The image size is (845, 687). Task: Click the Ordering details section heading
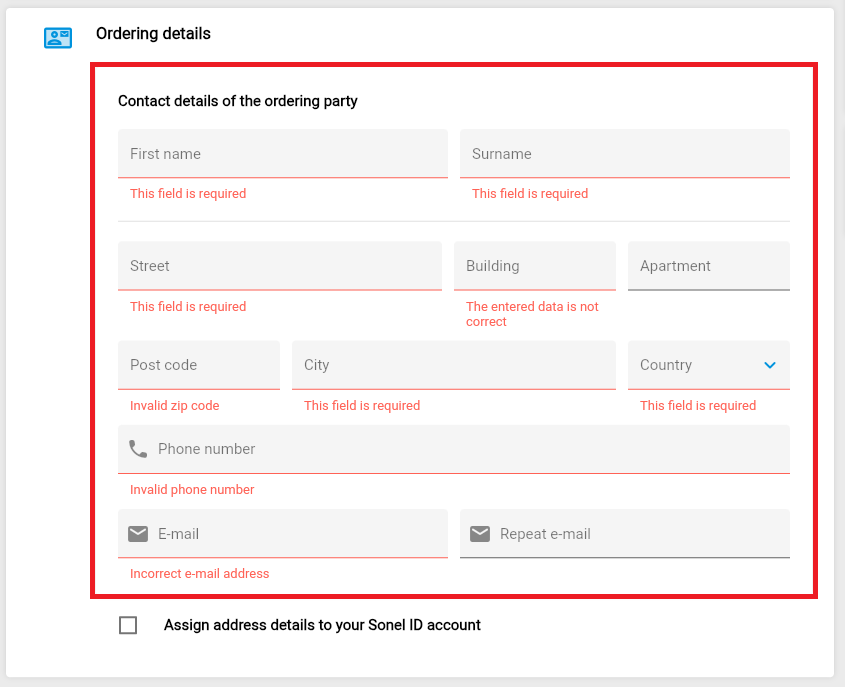tap(153, 34)
